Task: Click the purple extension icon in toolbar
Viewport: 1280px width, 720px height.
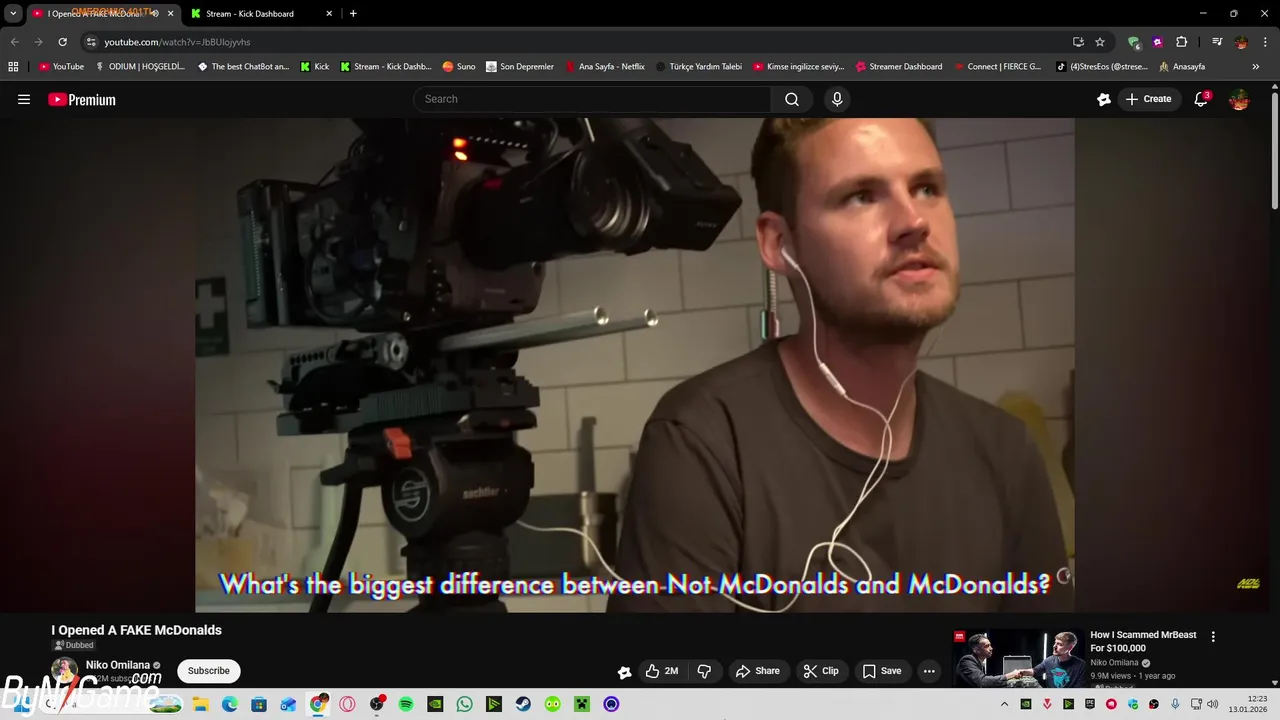Action: tap(1157, 42)
